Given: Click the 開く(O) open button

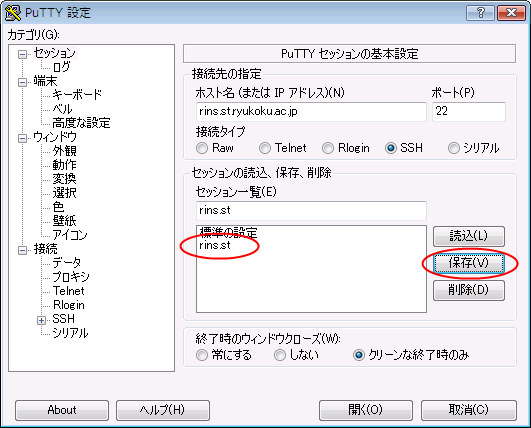Looking at the screenshot, I should pos(366,410).
